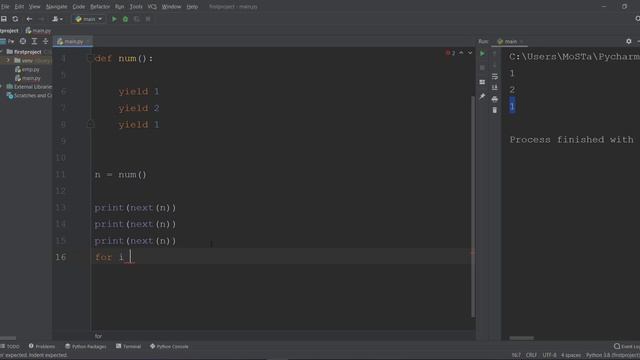Open the Tools menu
Screen dimensions: 640x360
pos(136,7)
